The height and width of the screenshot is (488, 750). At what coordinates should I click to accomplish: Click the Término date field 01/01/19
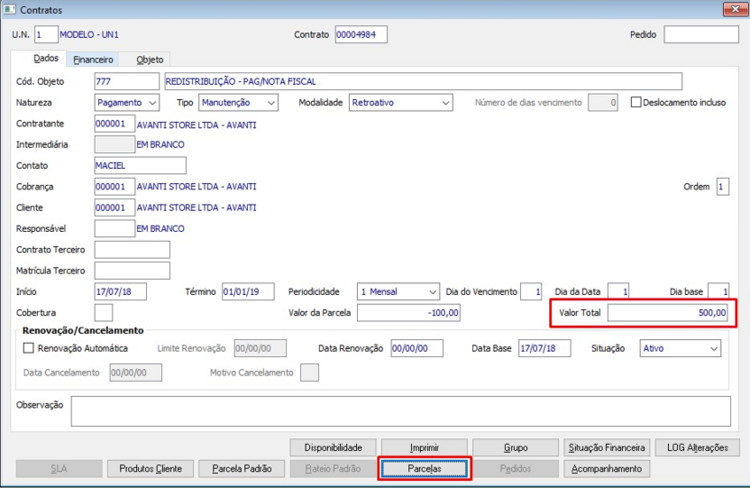pyautogui.click(x=248, y=291)
